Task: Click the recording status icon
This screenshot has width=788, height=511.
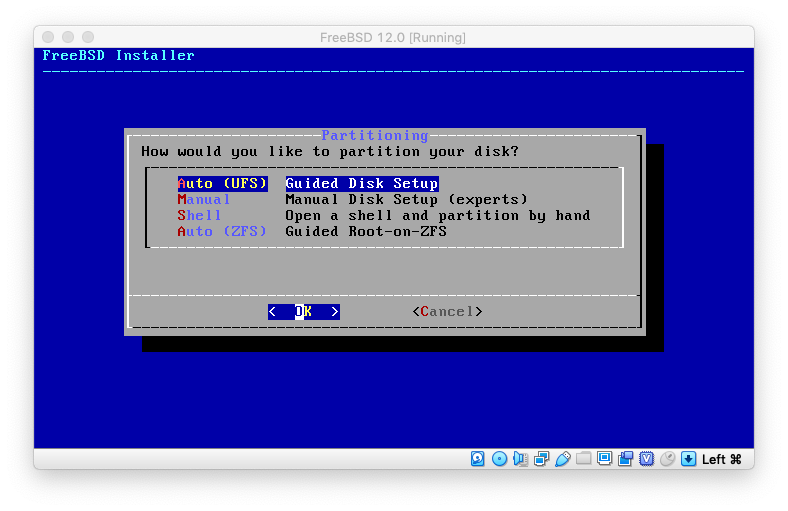Action: coord(625,459)
